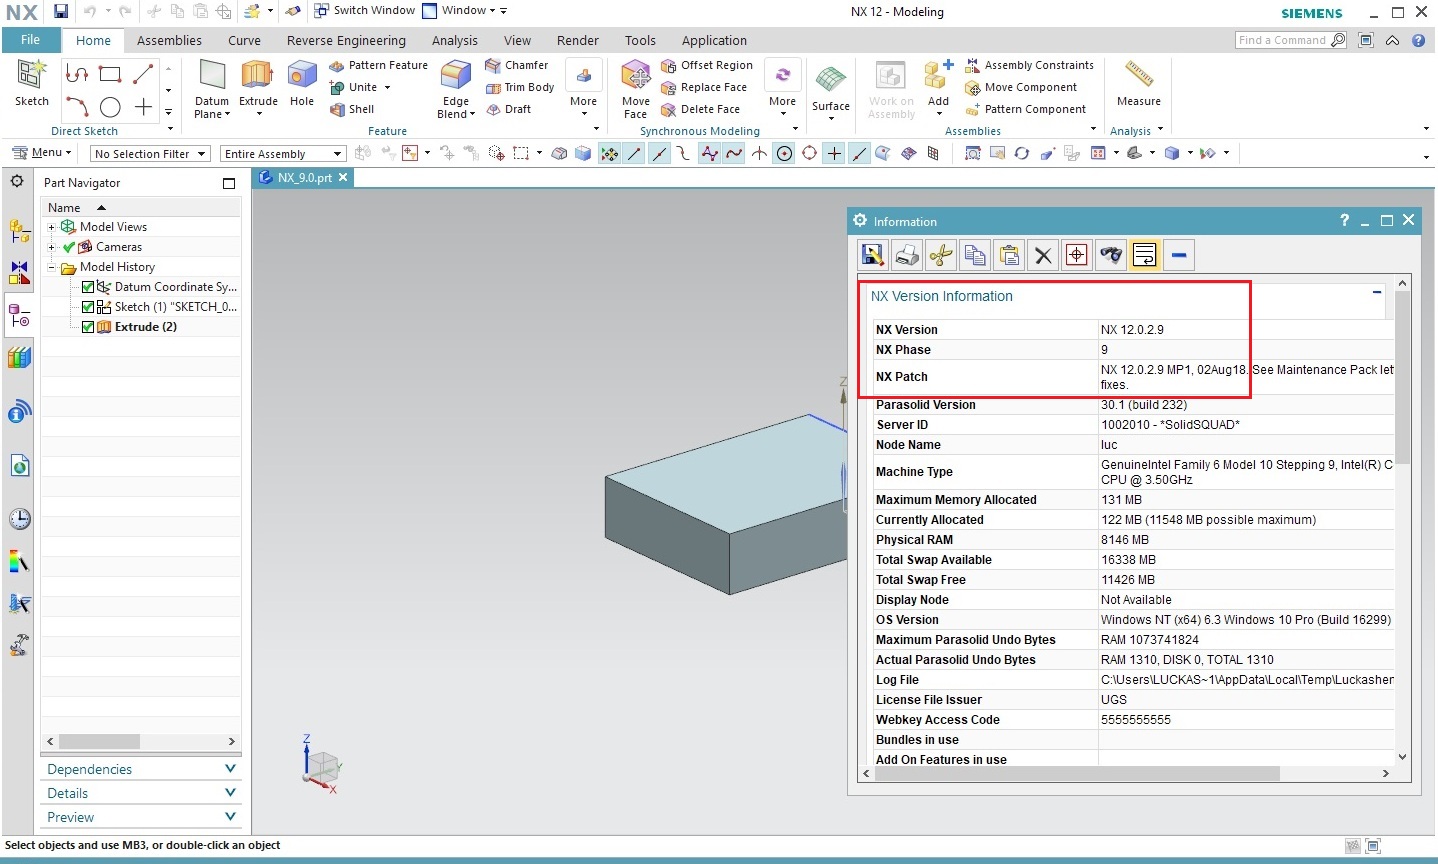Start a new Sketch
This screenshot has width=1438, height=864.
click(x=31, y=84)
